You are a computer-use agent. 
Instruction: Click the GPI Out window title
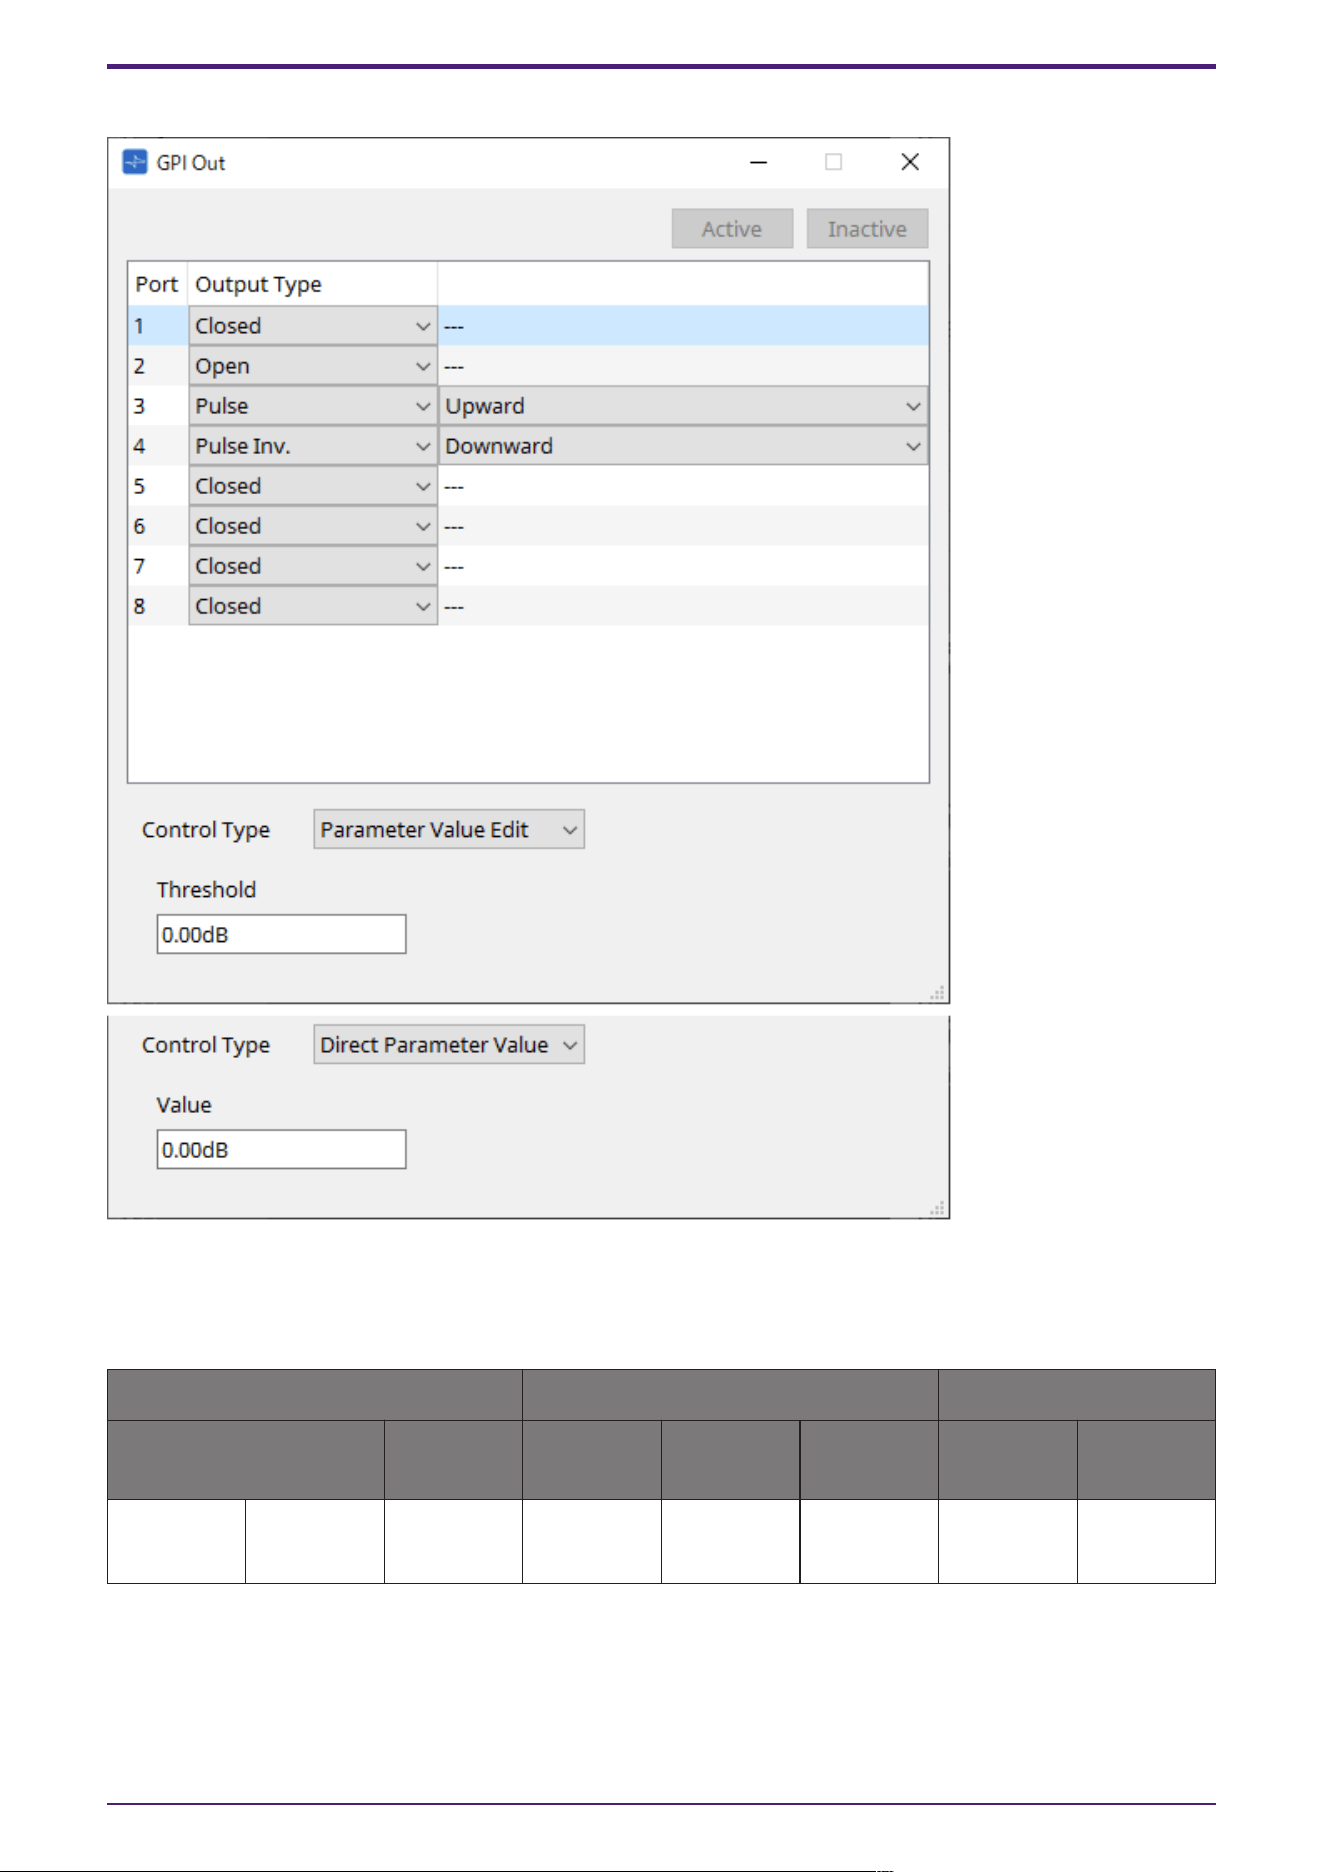[x=191, y=163]
